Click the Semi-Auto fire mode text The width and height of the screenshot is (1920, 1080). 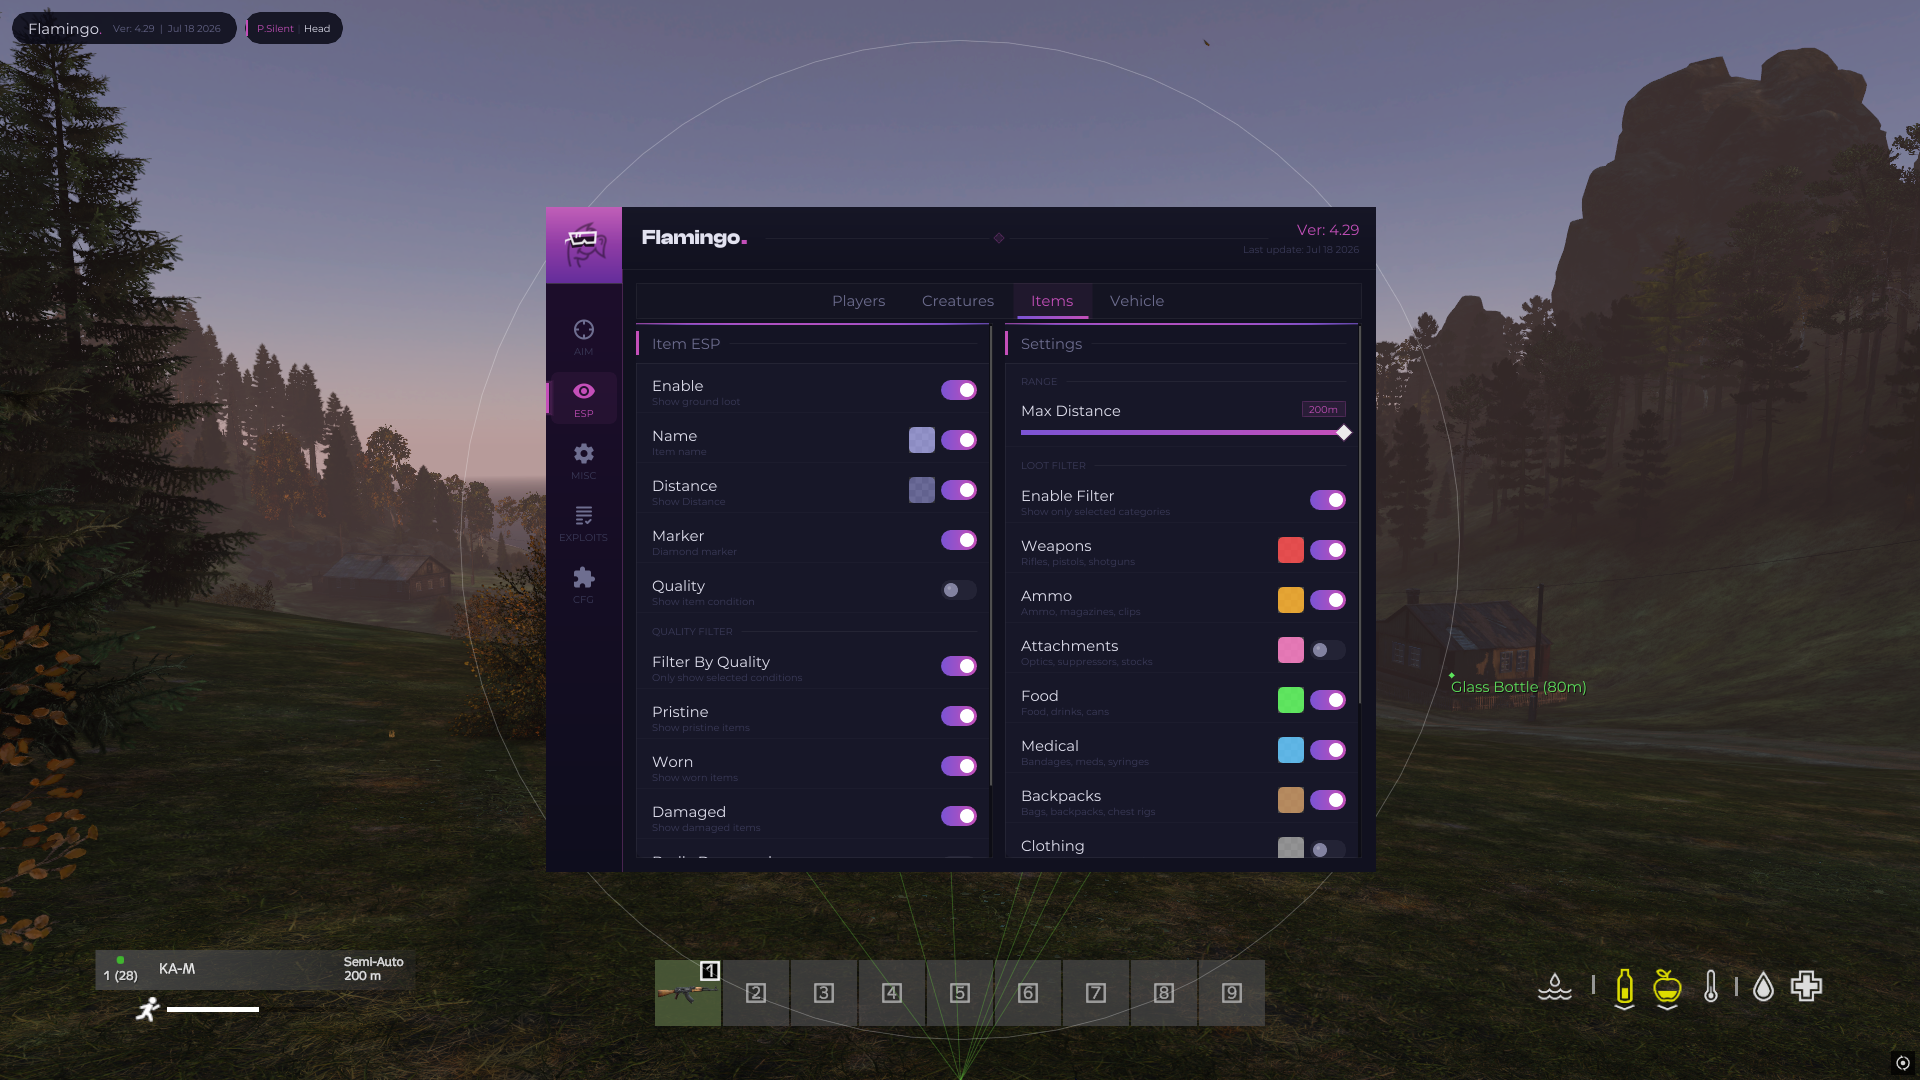click(x=374, y=962)
